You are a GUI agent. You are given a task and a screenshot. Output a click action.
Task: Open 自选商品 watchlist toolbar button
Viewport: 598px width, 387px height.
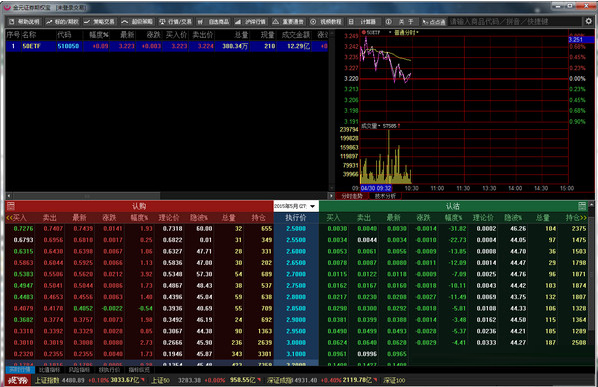(213, 22)
